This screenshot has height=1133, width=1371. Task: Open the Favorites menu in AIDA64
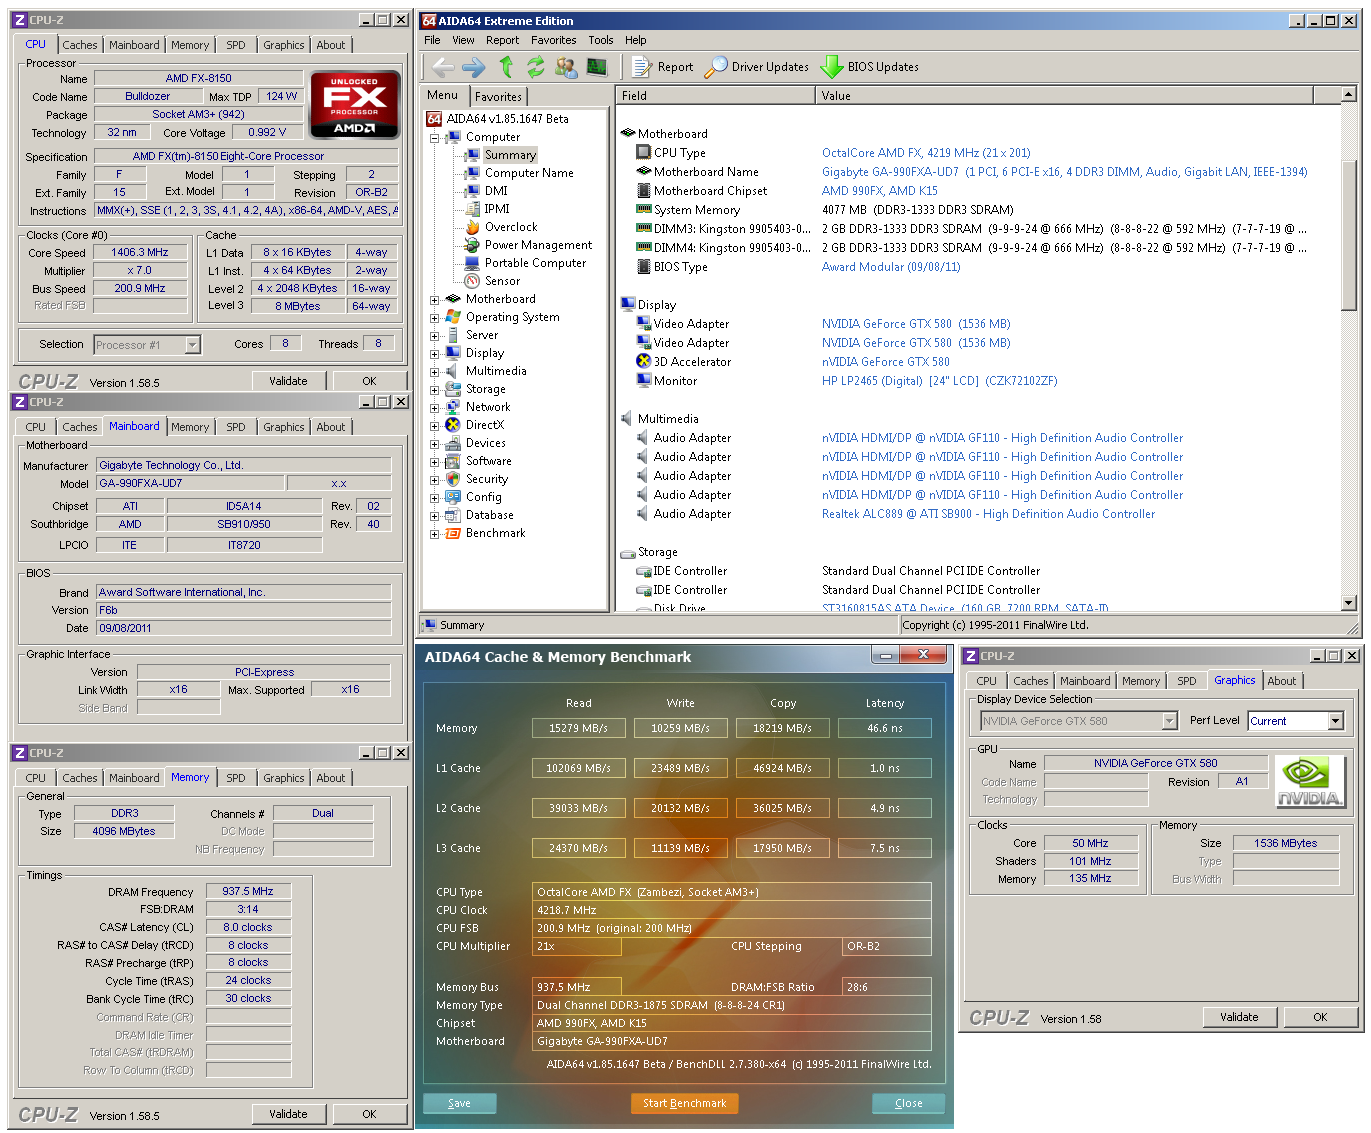(554, 40)
